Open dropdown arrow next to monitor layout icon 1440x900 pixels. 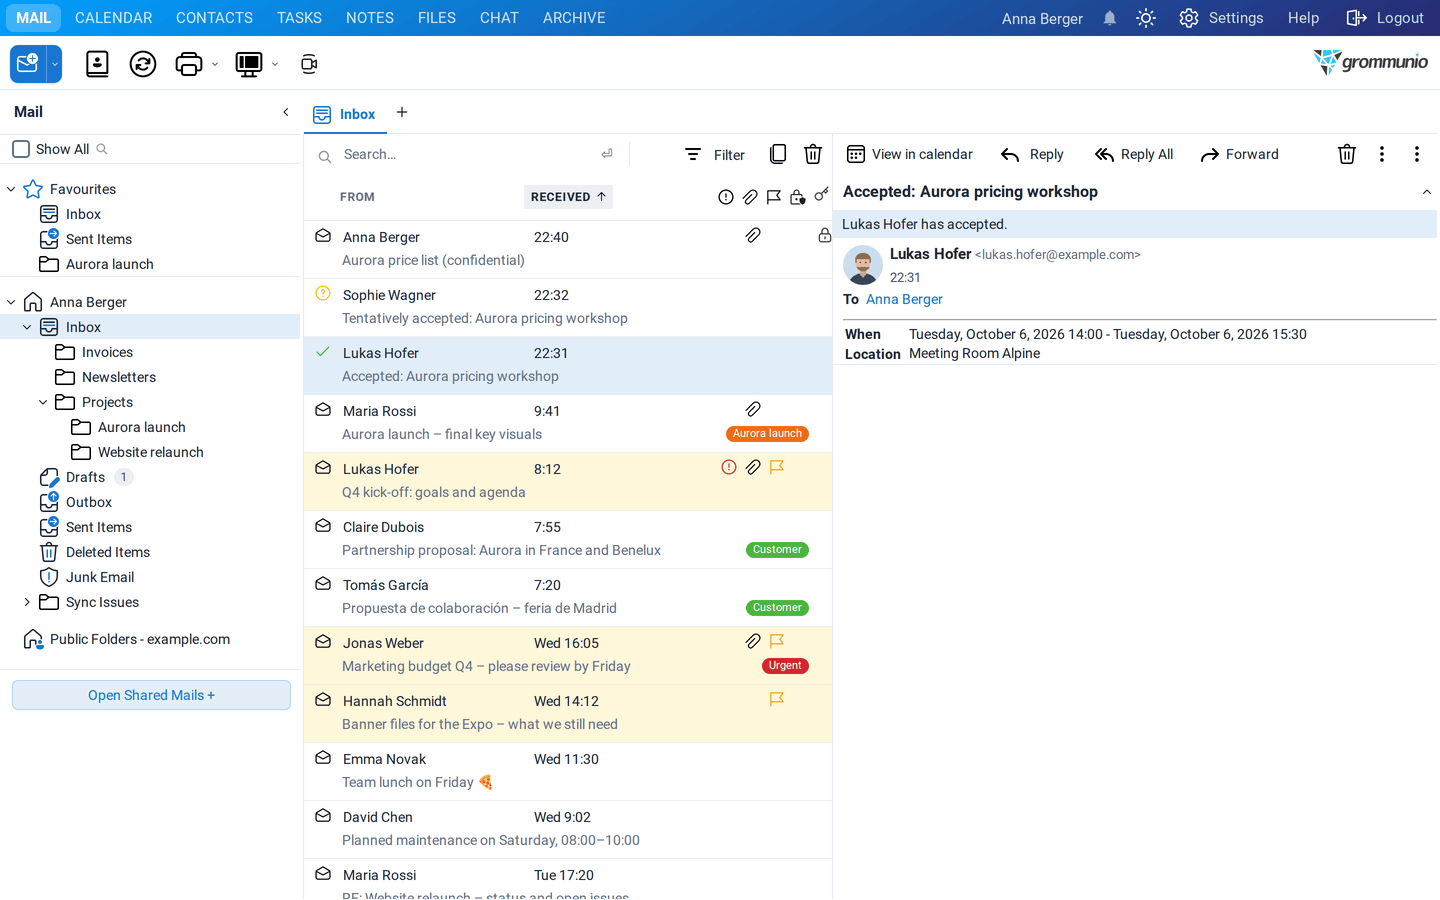[275, 64]
